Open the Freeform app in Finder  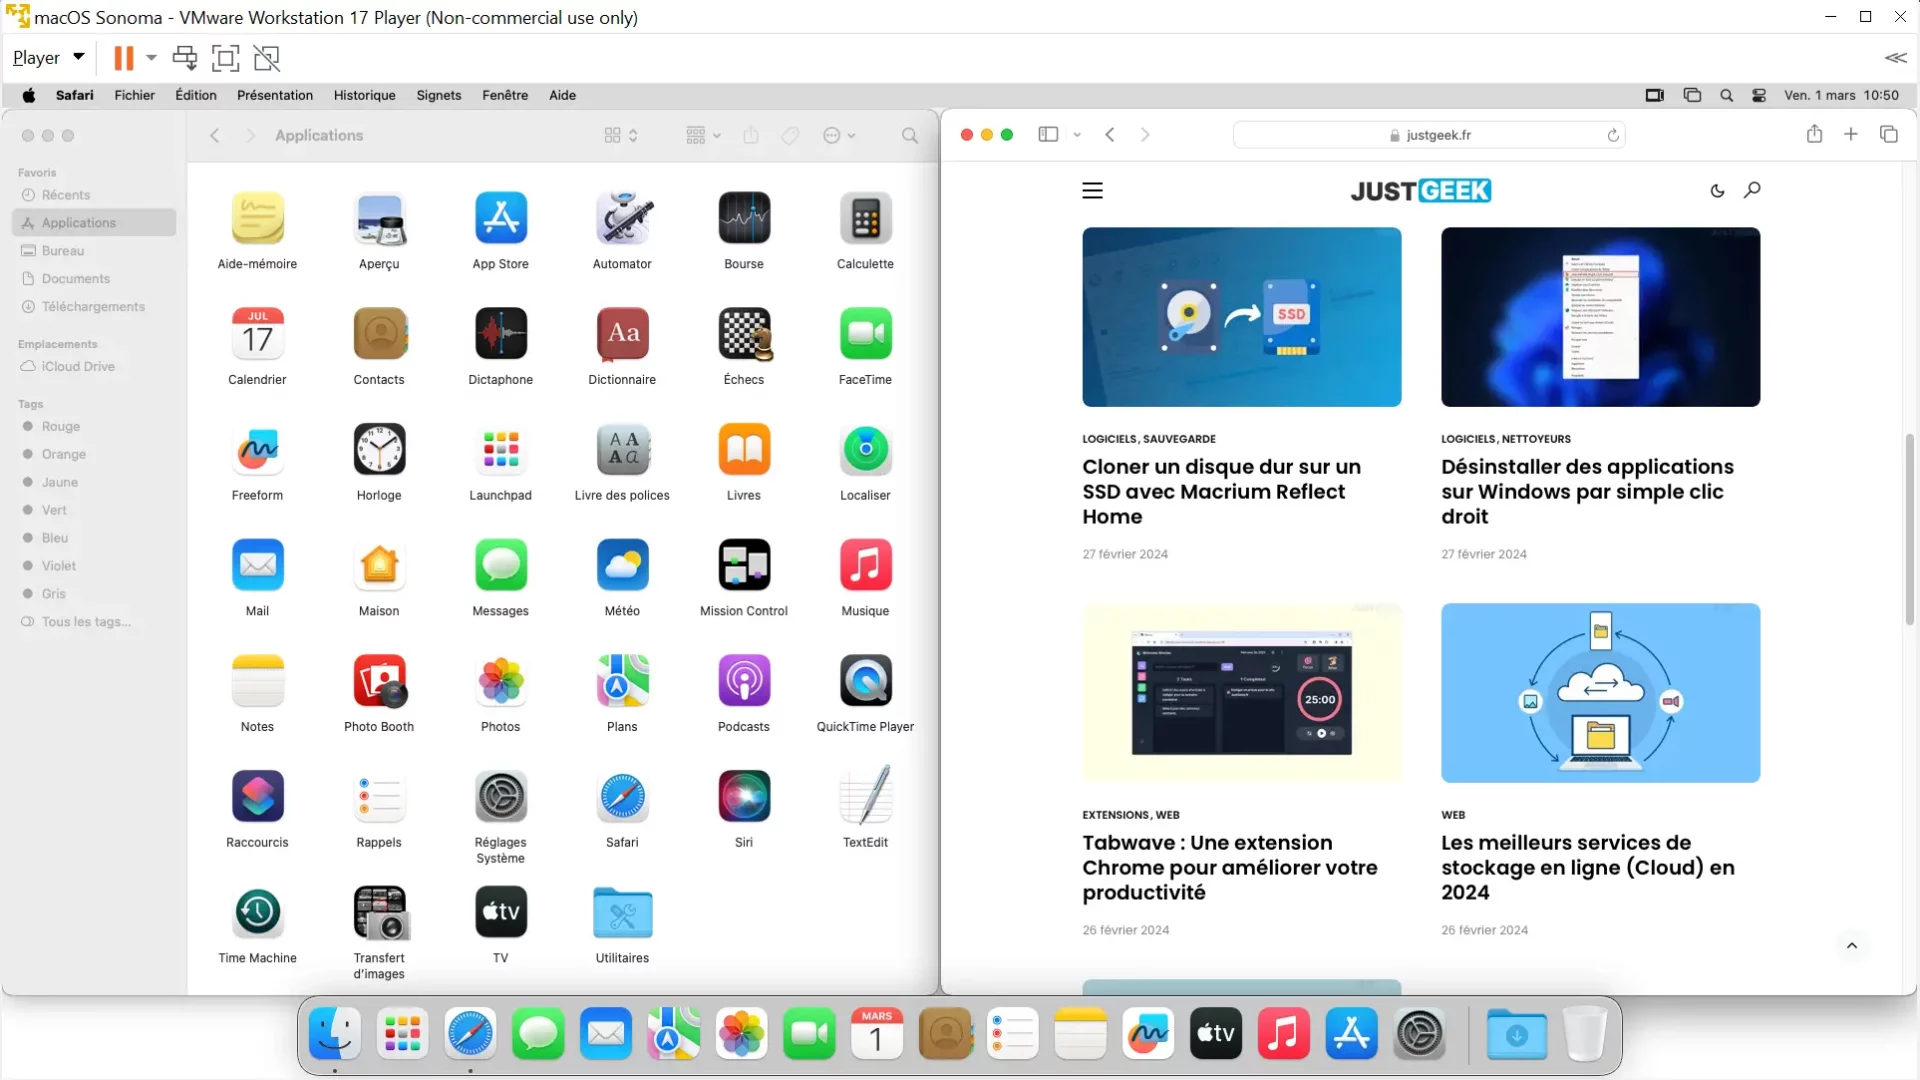257,450
